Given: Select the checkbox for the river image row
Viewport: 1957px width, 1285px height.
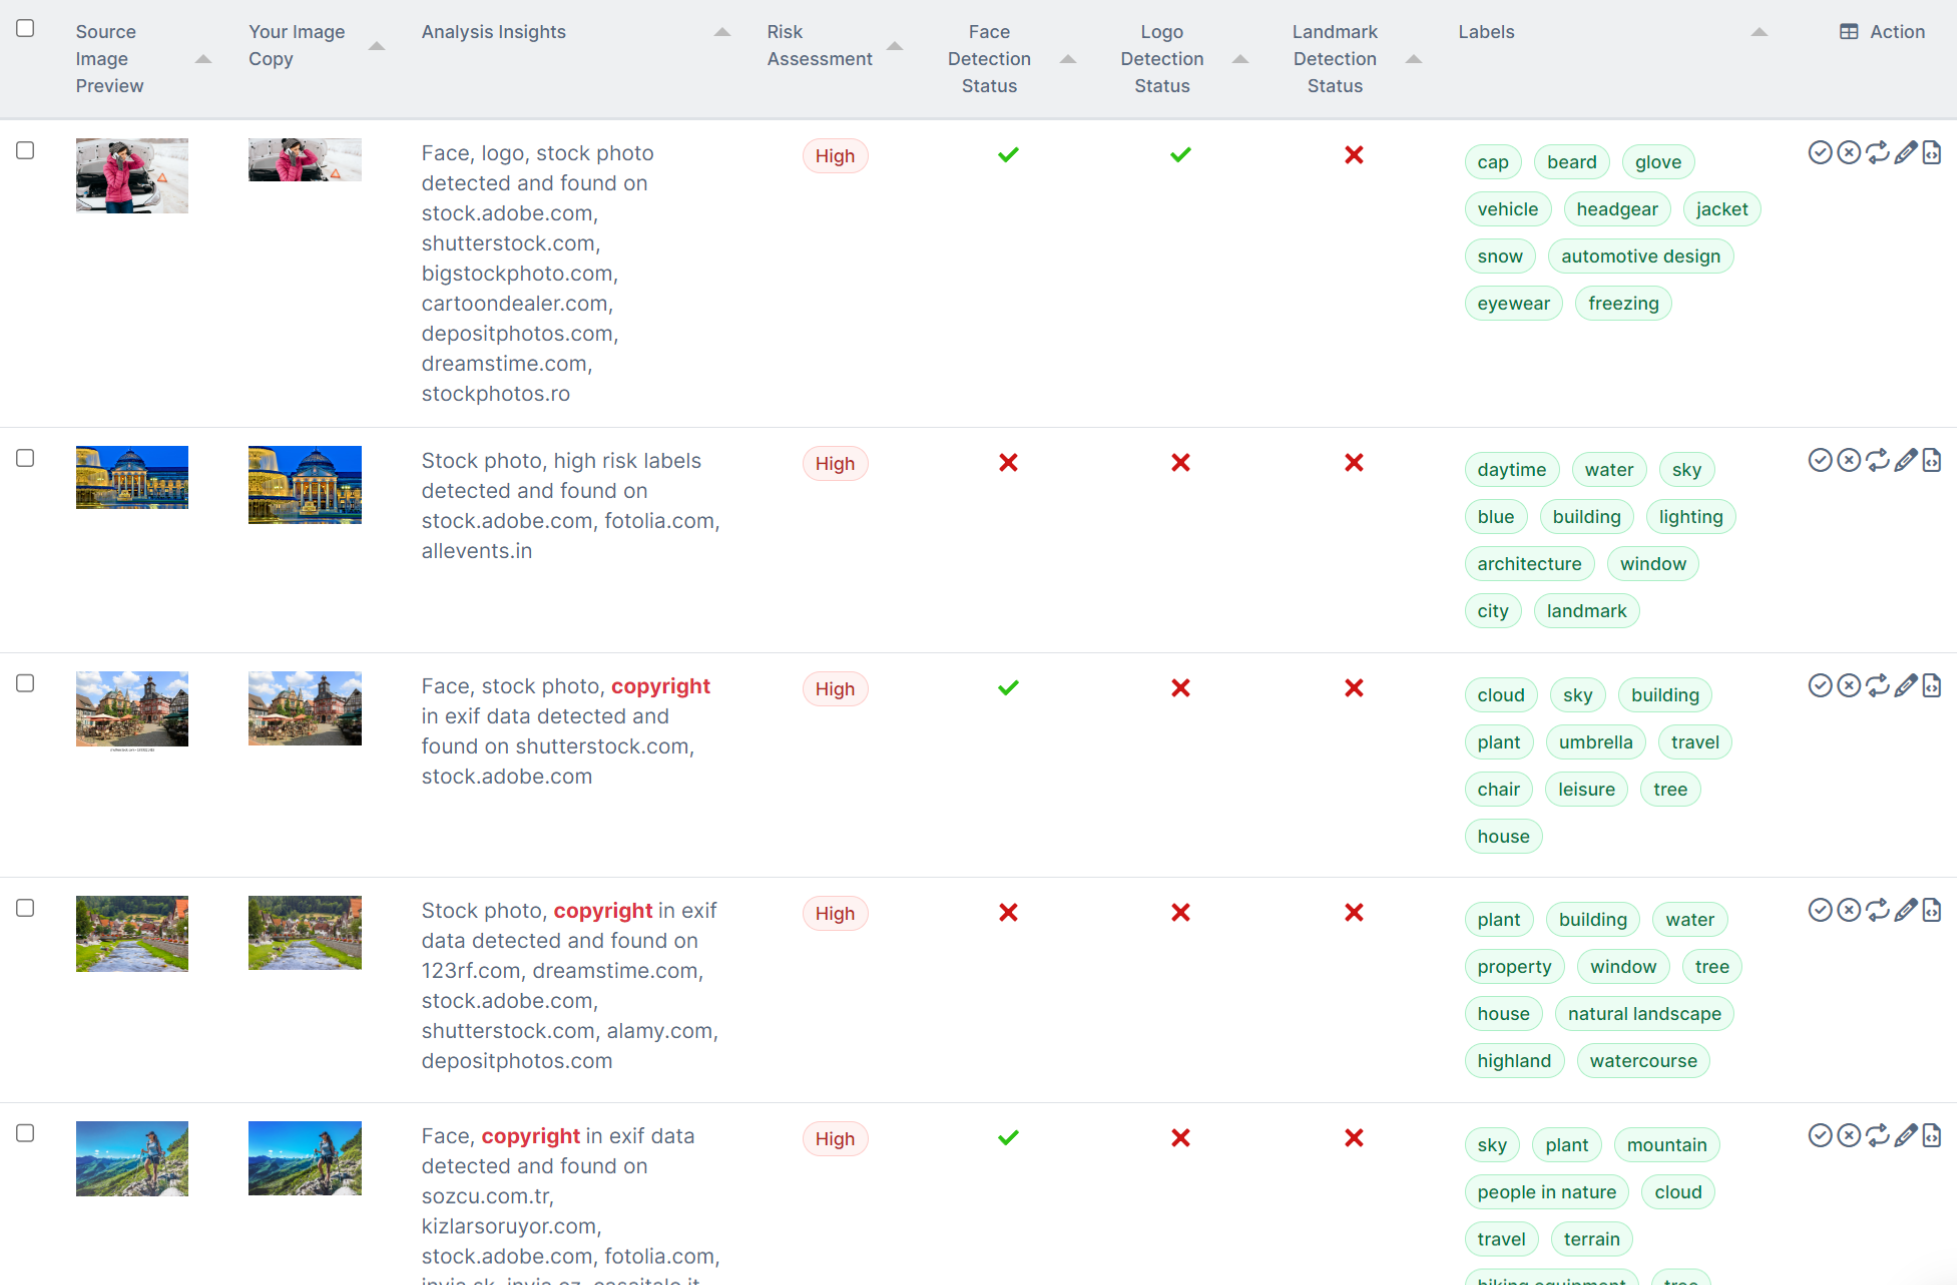Looking at the screenshot, I should coord(25,908).
